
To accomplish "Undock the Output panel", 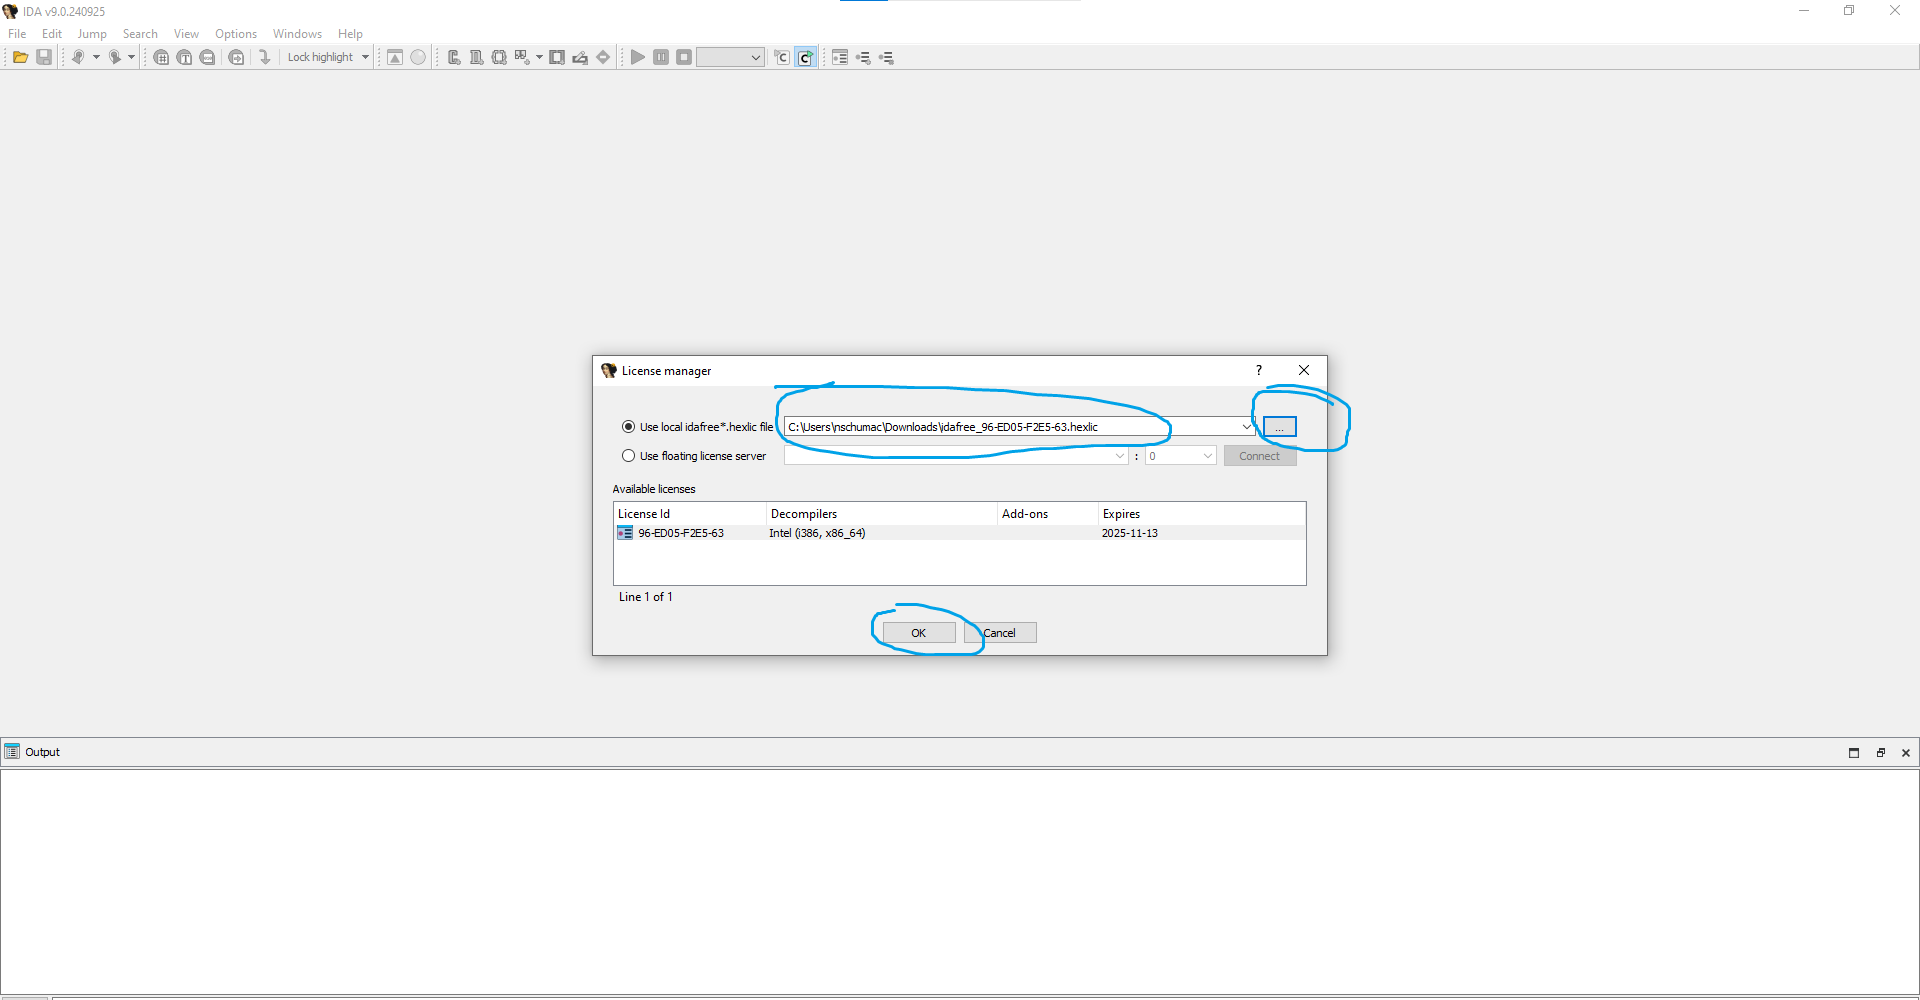I will 1880,752.
